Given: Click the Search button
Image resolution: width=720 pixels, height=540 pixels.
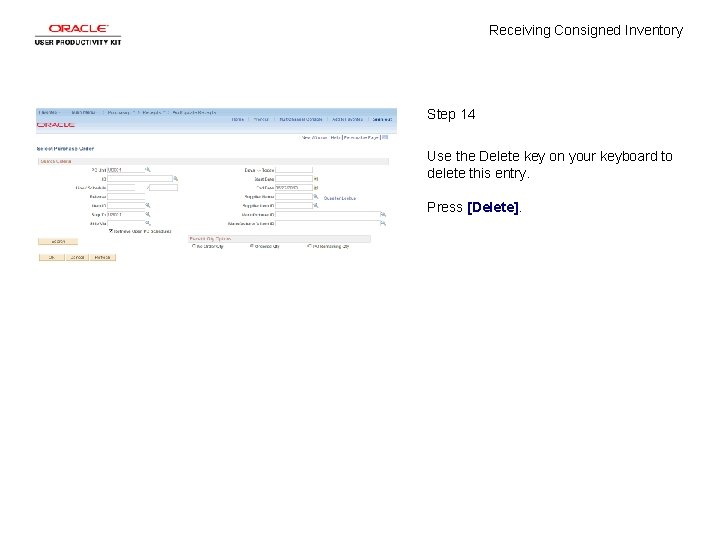Looking at the screenshot, I should click(x=58, y=242).
